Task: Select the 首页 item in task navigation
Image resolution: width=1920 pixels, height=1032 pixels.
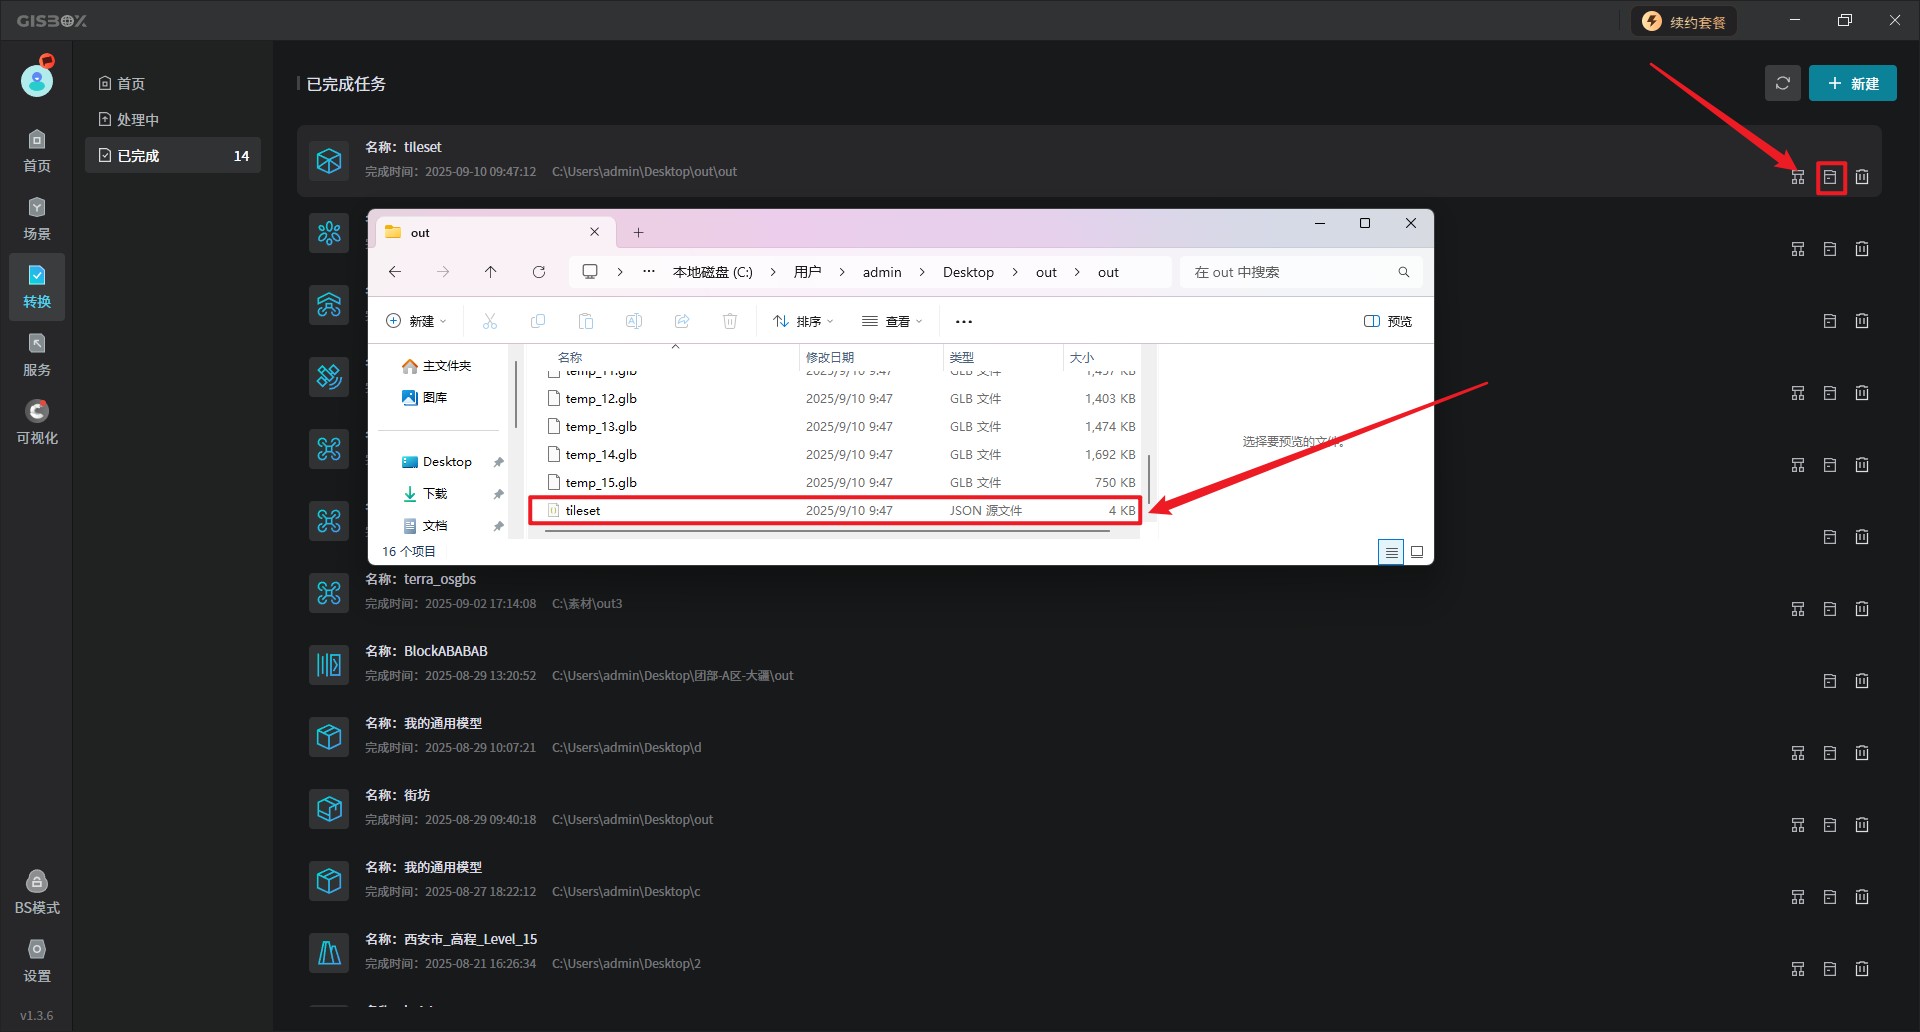Action: coord(130,84)
